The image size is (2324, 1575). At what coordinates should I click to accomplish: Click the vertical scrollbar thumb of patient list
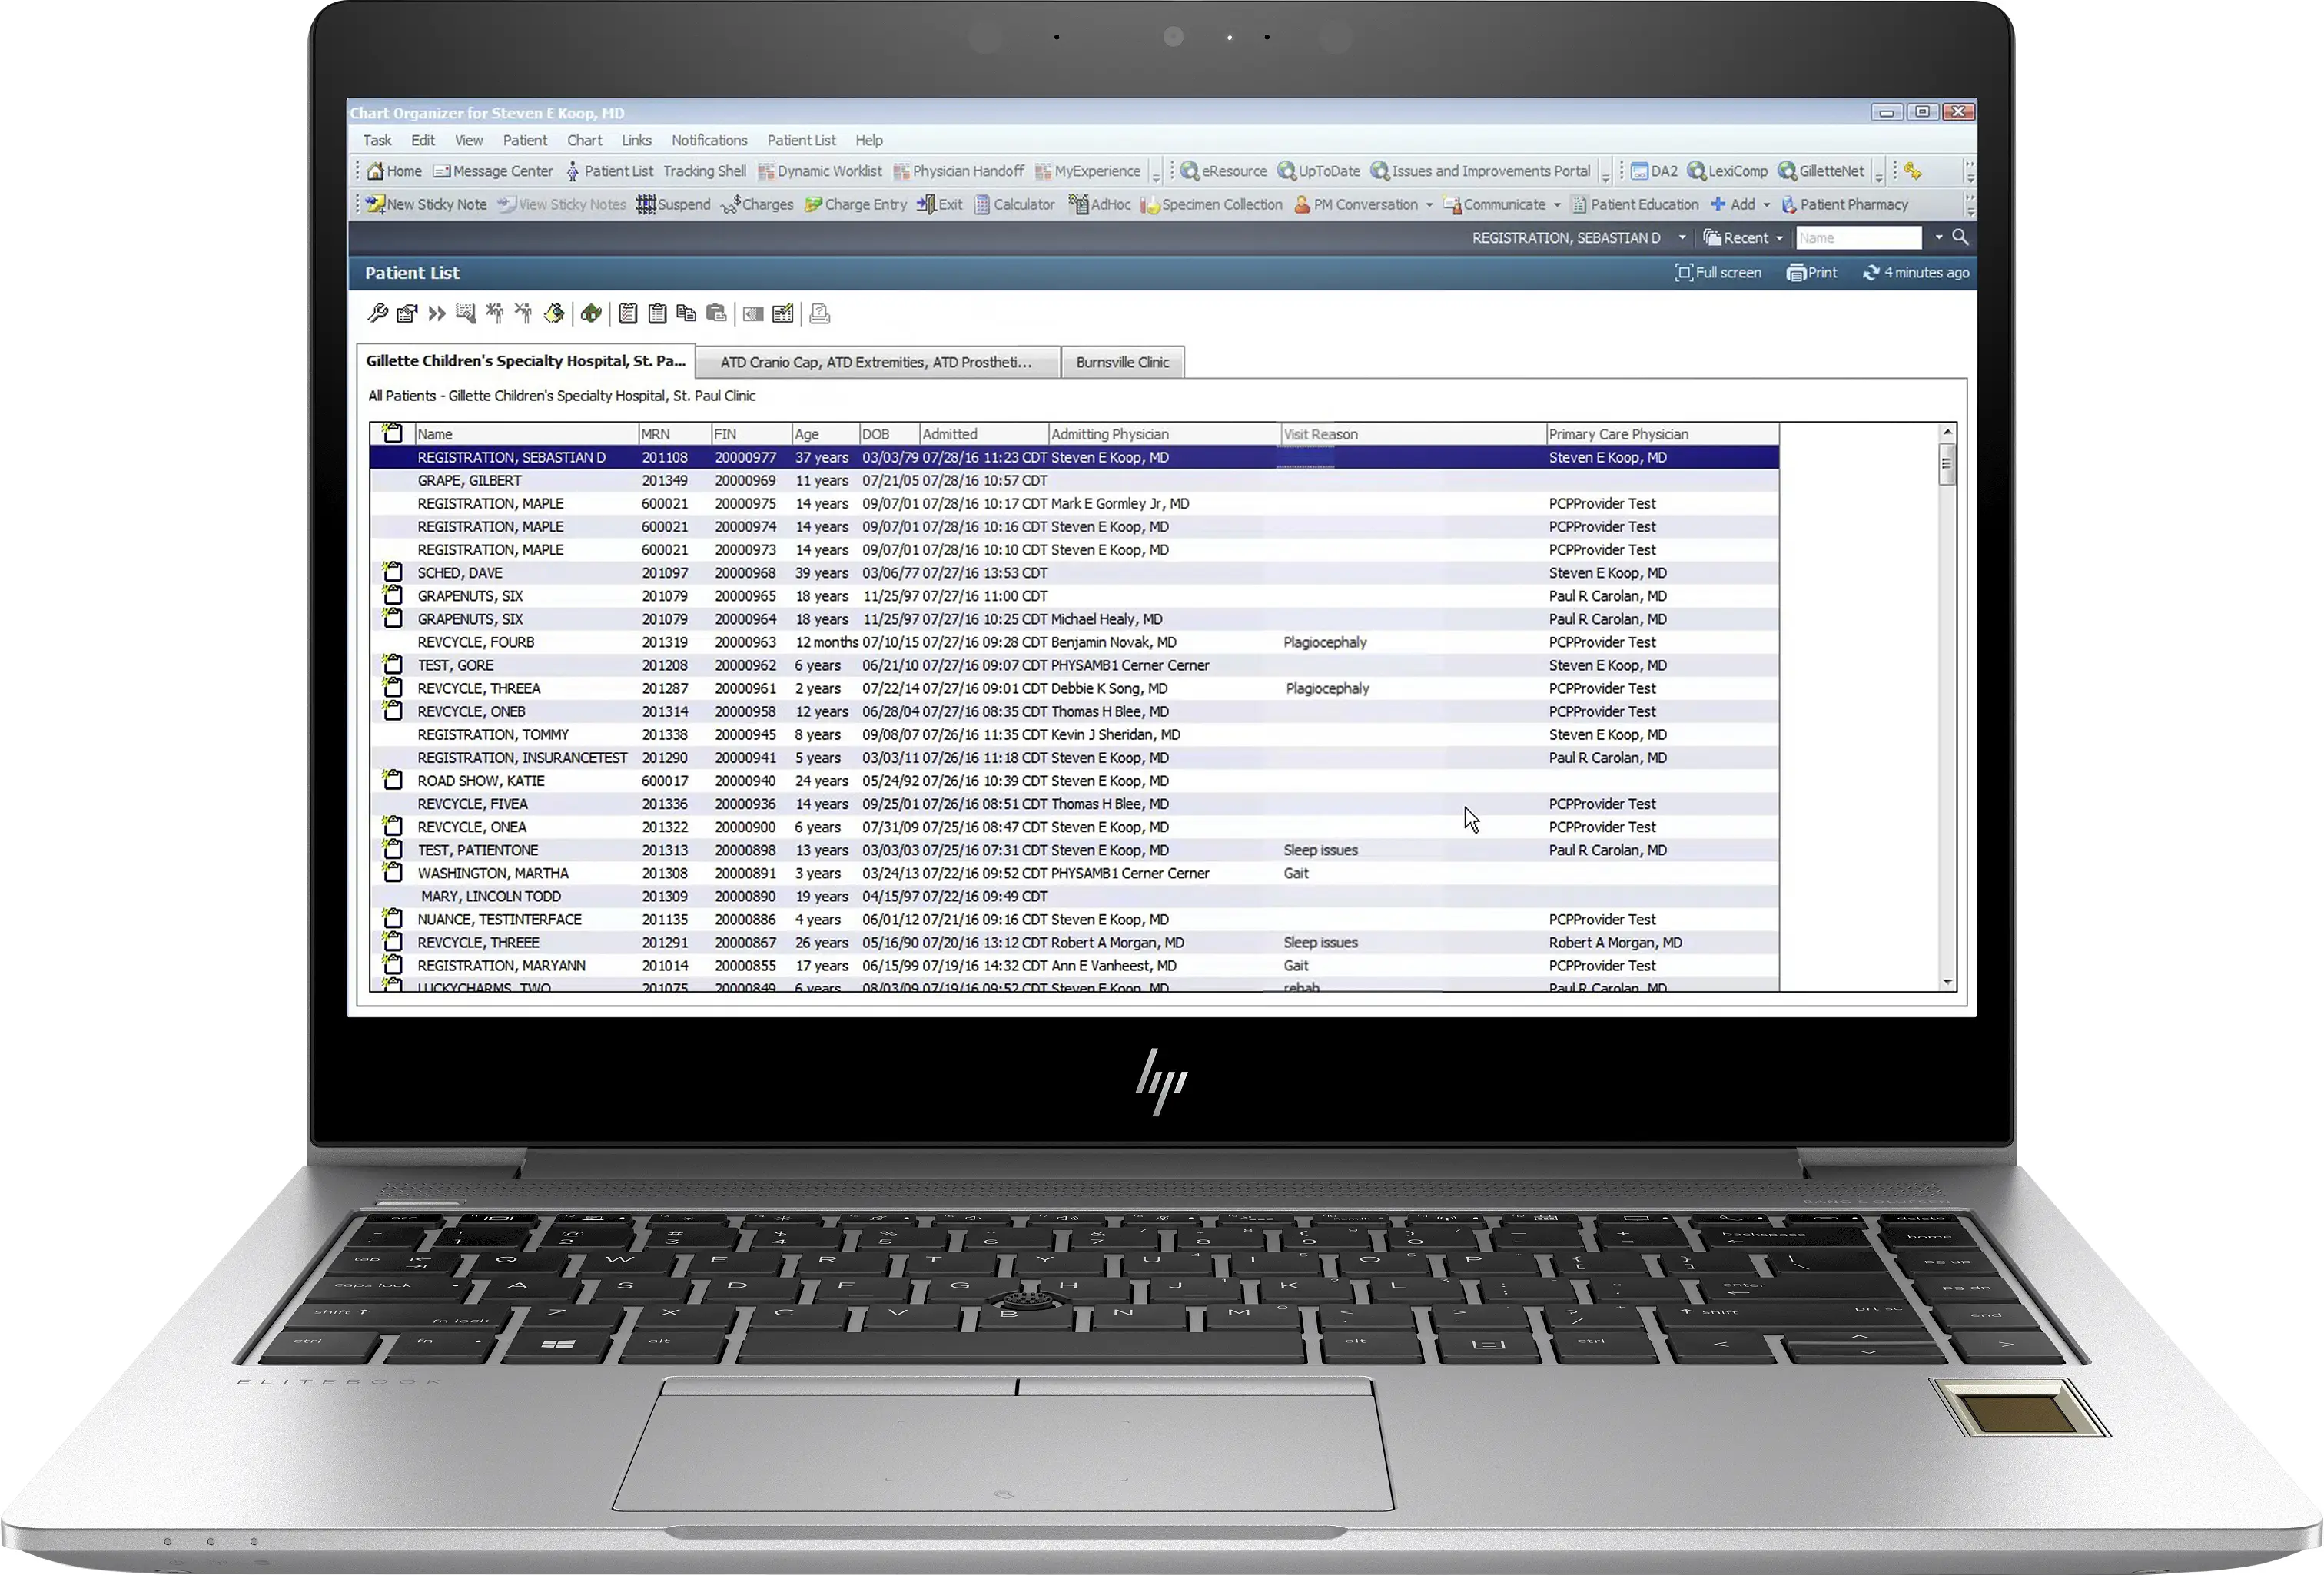1946,465
